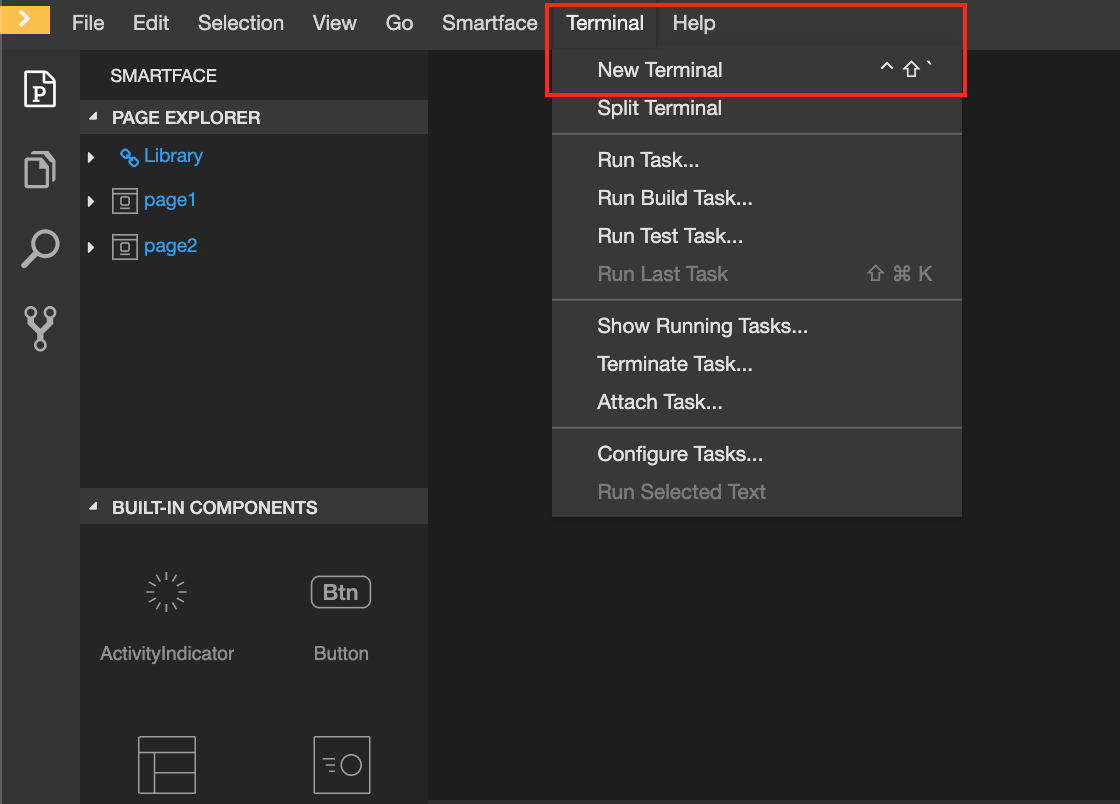Click the page1 page icon

coord(125,201)
